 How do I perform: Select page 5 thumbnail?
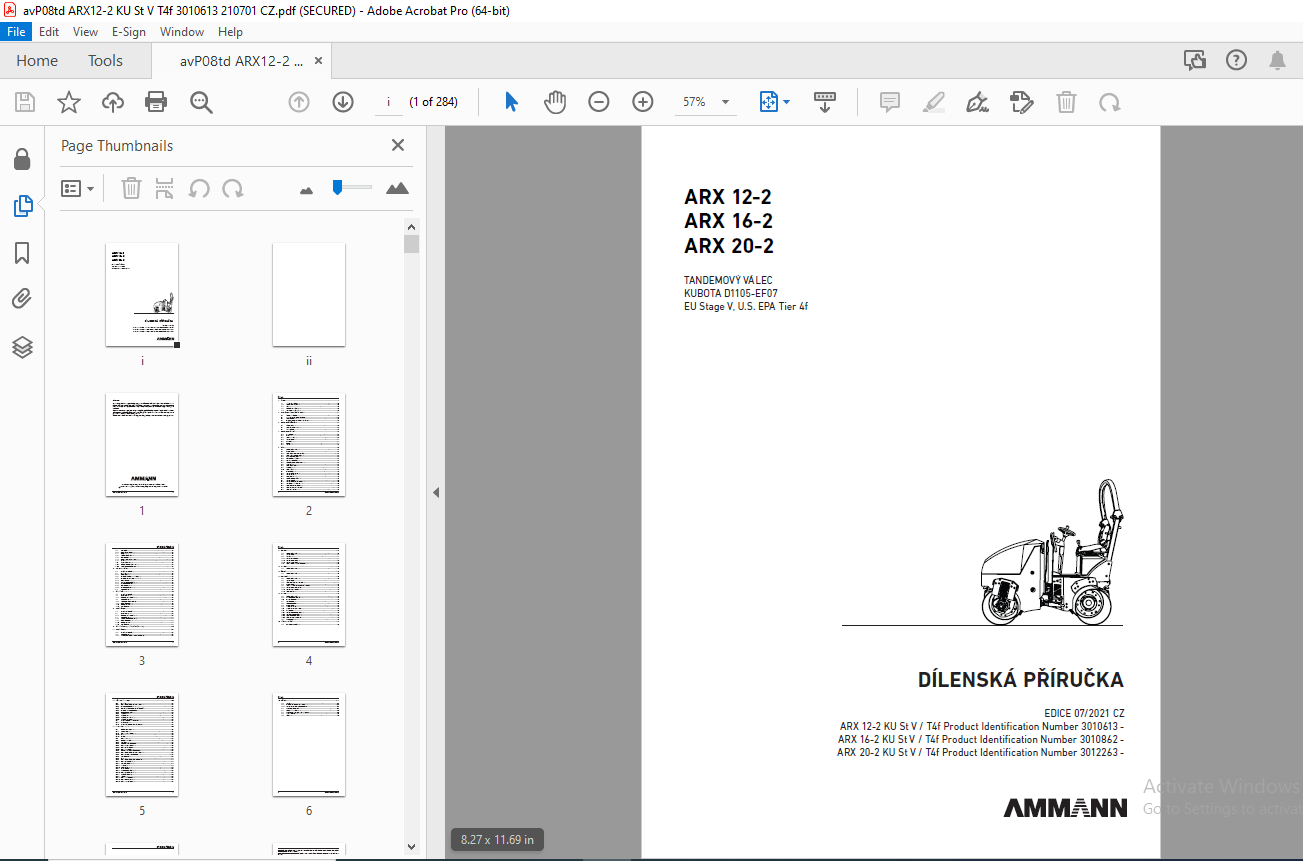pos(142,745)
